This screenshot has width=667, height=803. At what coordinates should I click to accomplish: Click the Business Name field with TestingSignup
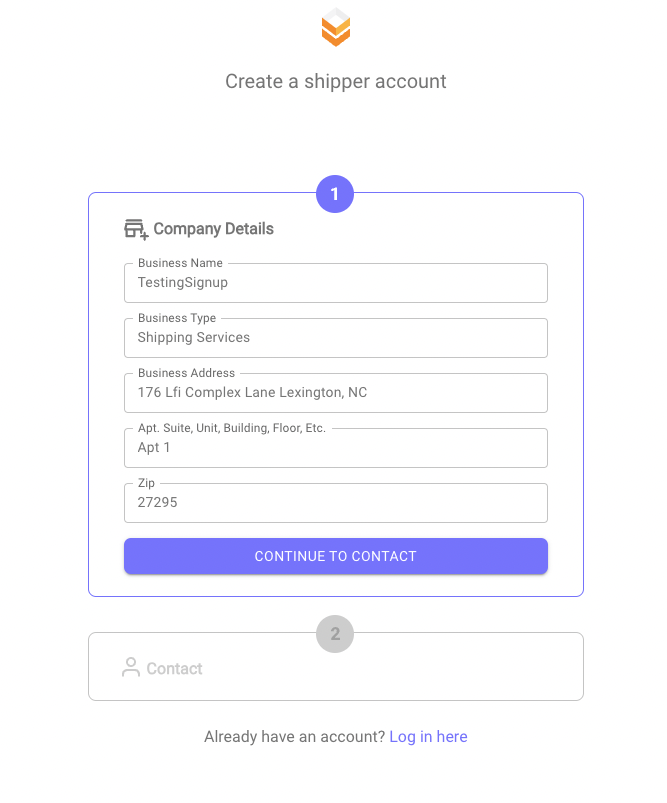336,283
